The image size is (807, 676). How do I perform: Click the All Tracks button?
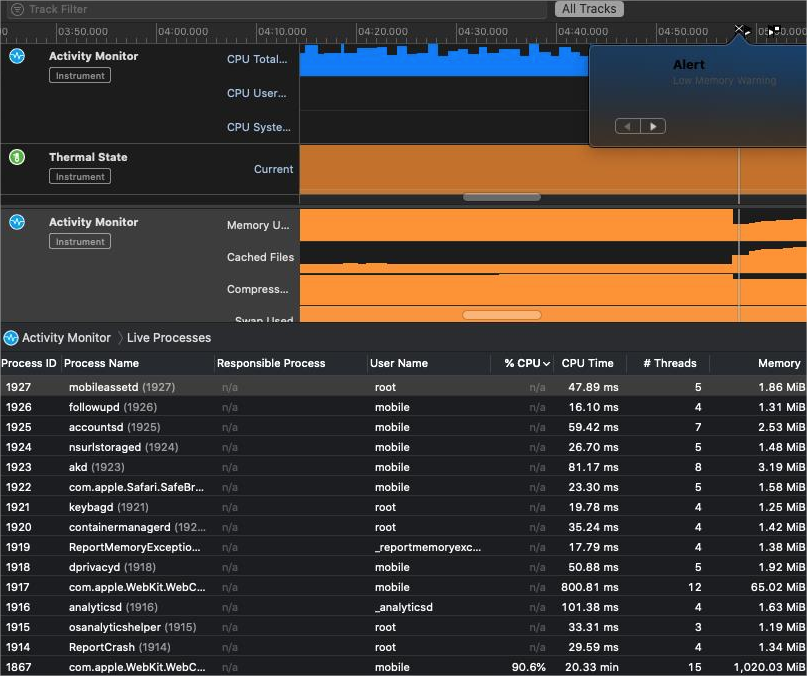click(x=589, y=9)
